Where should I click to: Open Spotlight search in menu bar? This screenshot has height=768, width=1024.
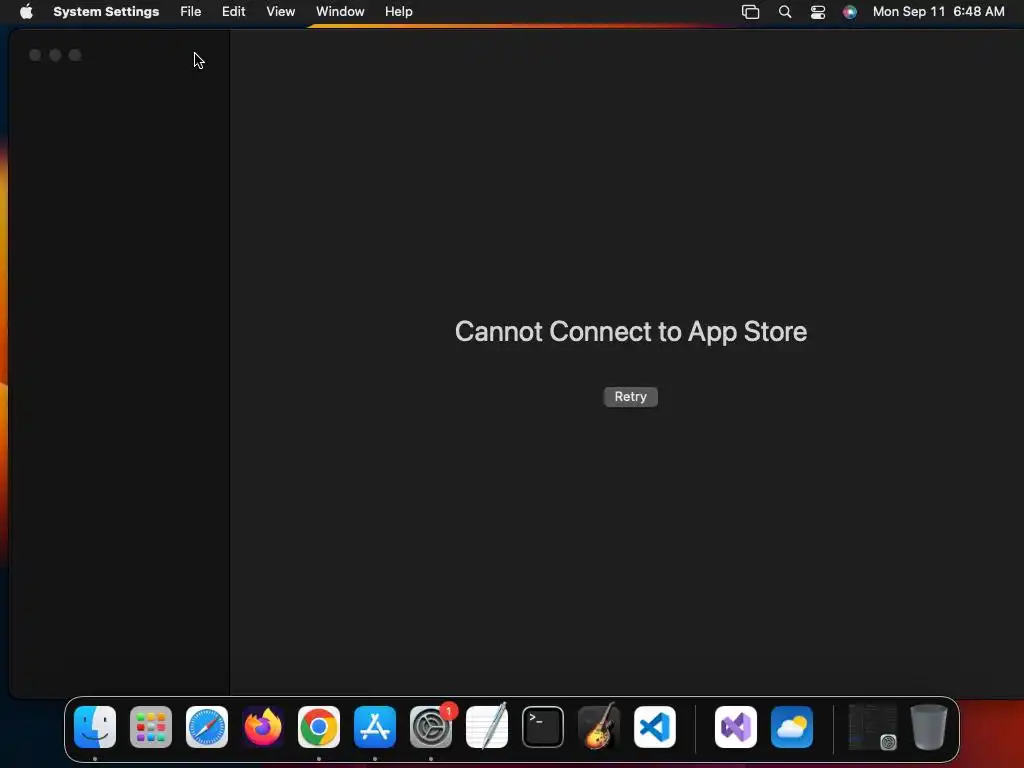pos(785,12)
